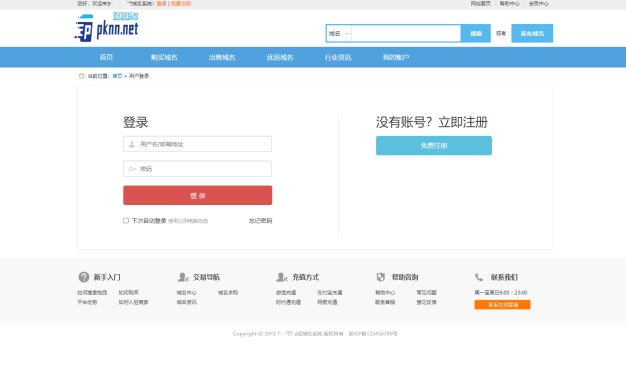Focus the 密码 password field
Screen dimensions: 626x386
[x=198, y=169]
